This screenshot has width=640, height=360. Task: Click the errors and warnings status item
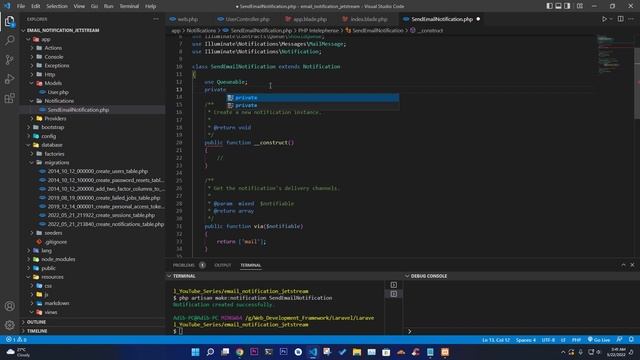click(x=16, y=340)
